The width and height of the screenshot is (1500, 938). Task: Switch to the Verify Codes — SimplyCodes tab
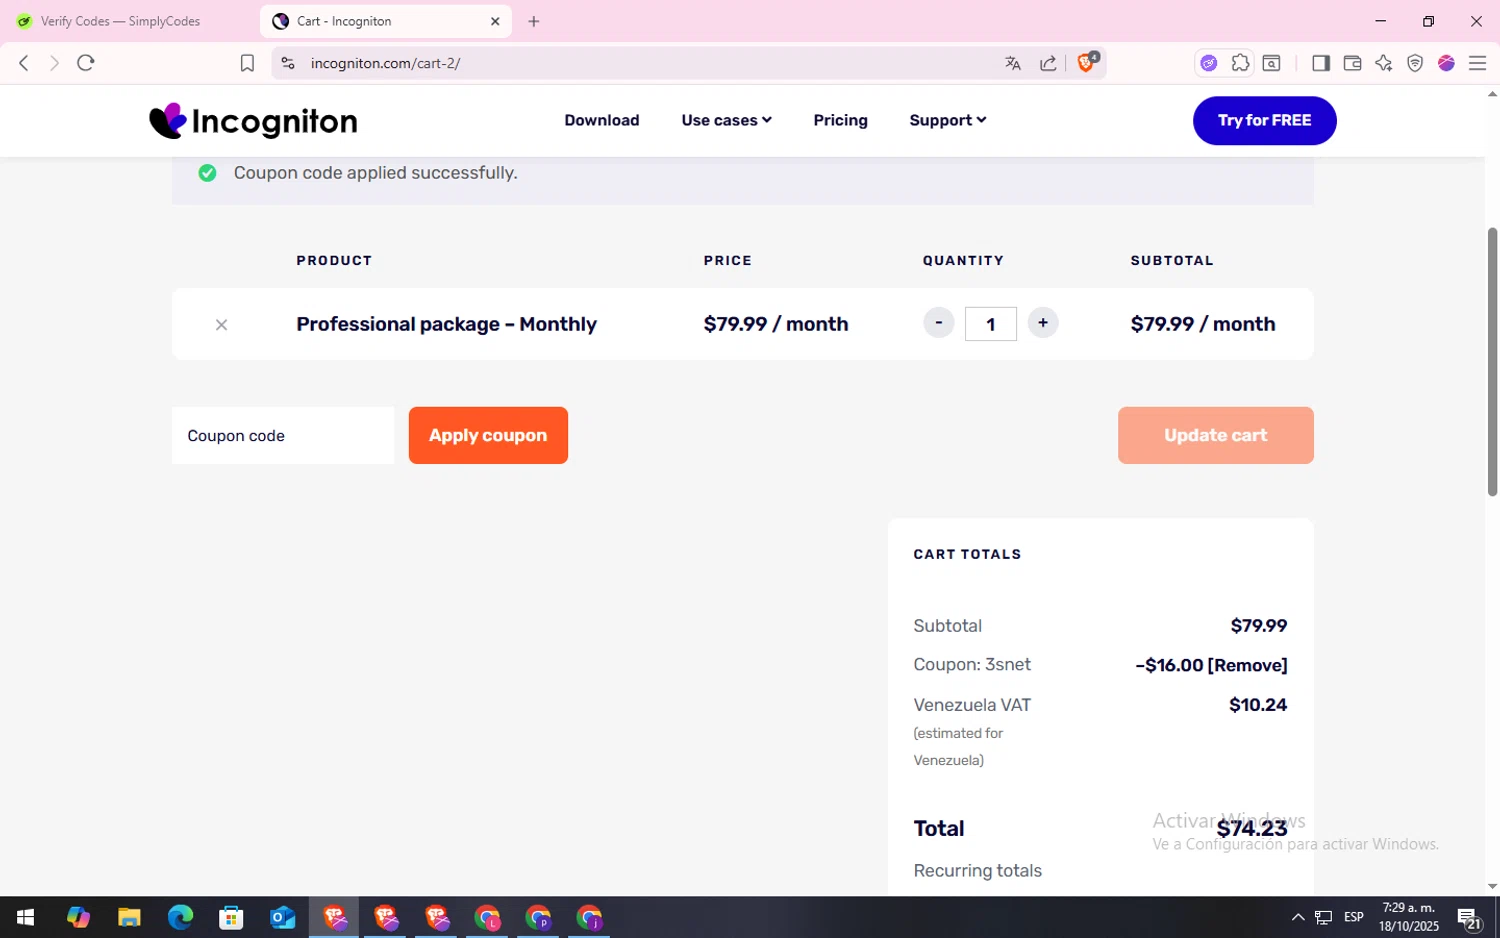coord(120,21)
